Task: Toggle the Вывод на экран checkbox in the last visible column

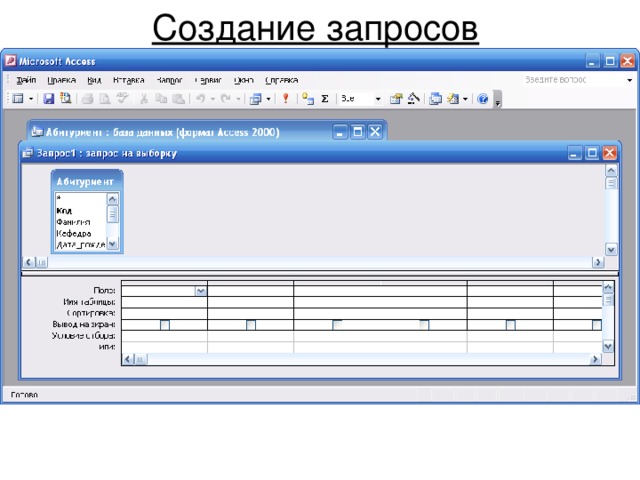Action: click(597, 325)
